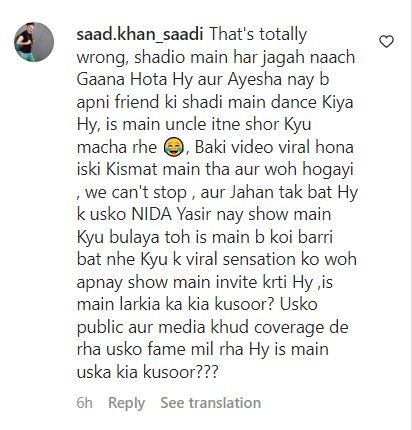Click the "uska kia kusoor???" closing line

[x=147, y=372]
